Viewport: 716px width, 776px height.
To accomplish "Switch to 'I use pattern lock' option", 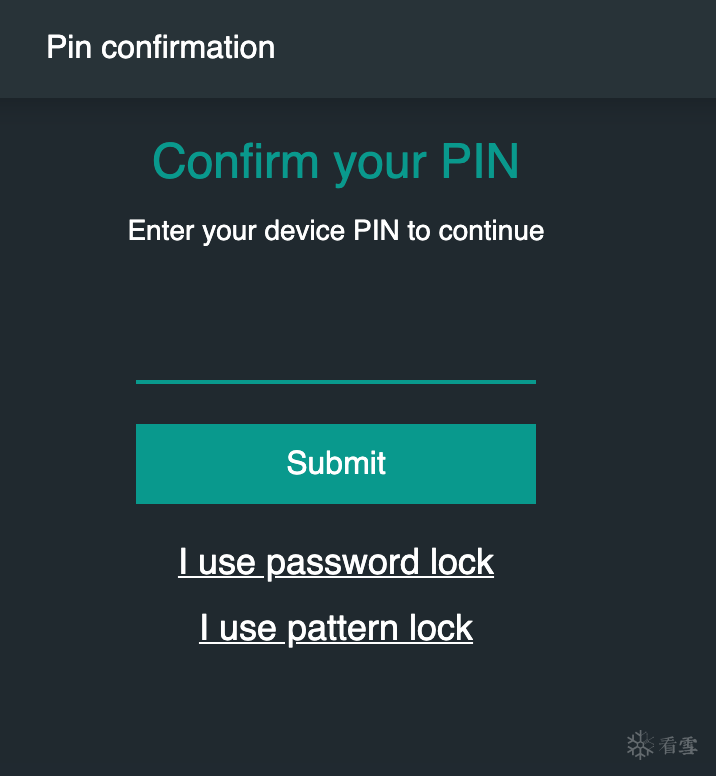I will click(336, 628).
